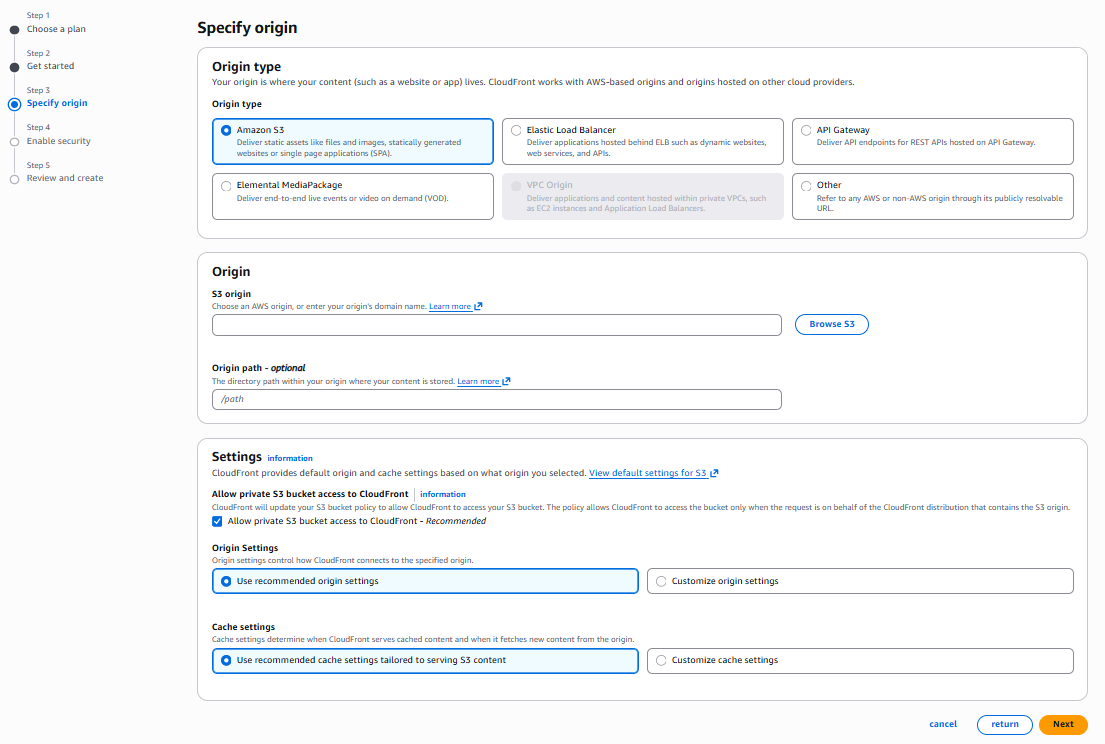This screenshot has width=1105, height=744.
Task: Open Settings information link
Action: (290, 458)
